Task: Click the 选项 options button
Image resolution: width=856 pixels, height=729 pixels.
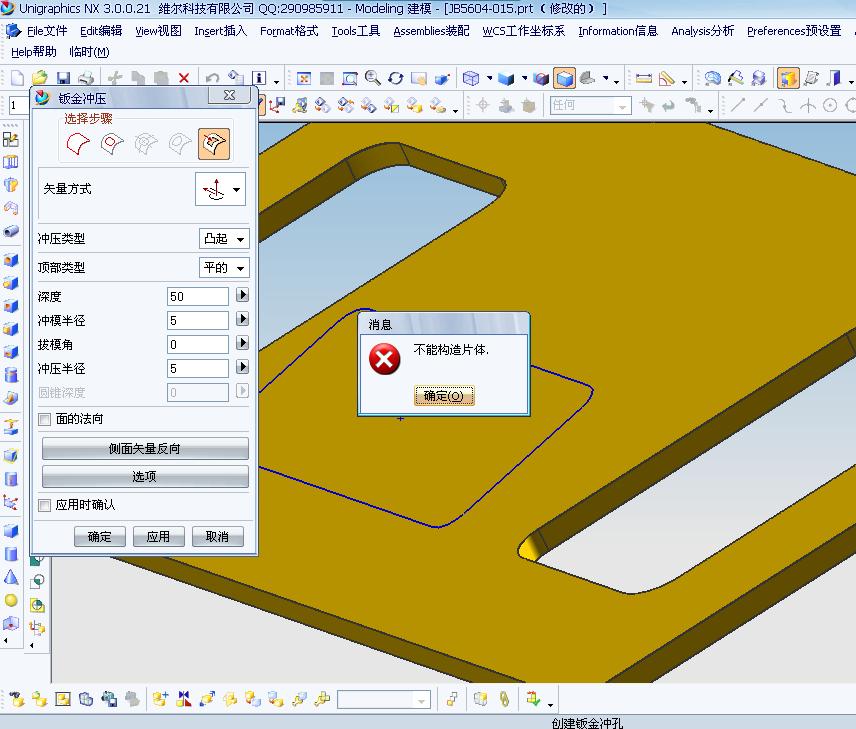Action: coord(145,477)
